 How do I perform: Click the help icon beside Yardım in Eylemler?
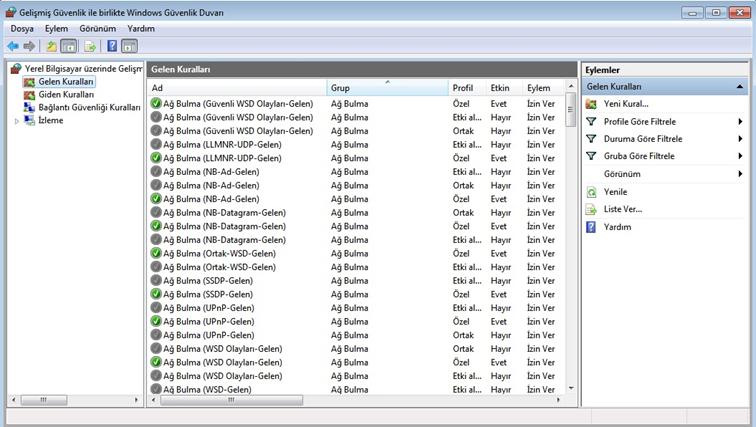(591, 227)
